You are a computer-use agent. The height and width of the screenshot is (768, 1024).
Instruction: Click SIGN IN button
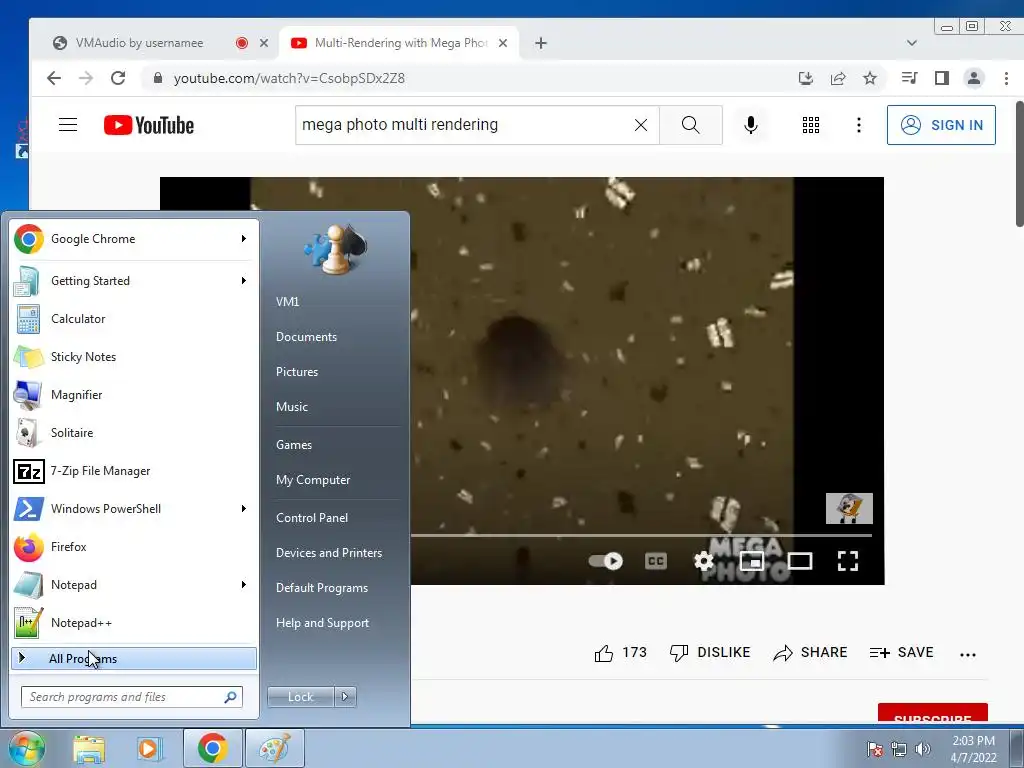tap(941, 125)
